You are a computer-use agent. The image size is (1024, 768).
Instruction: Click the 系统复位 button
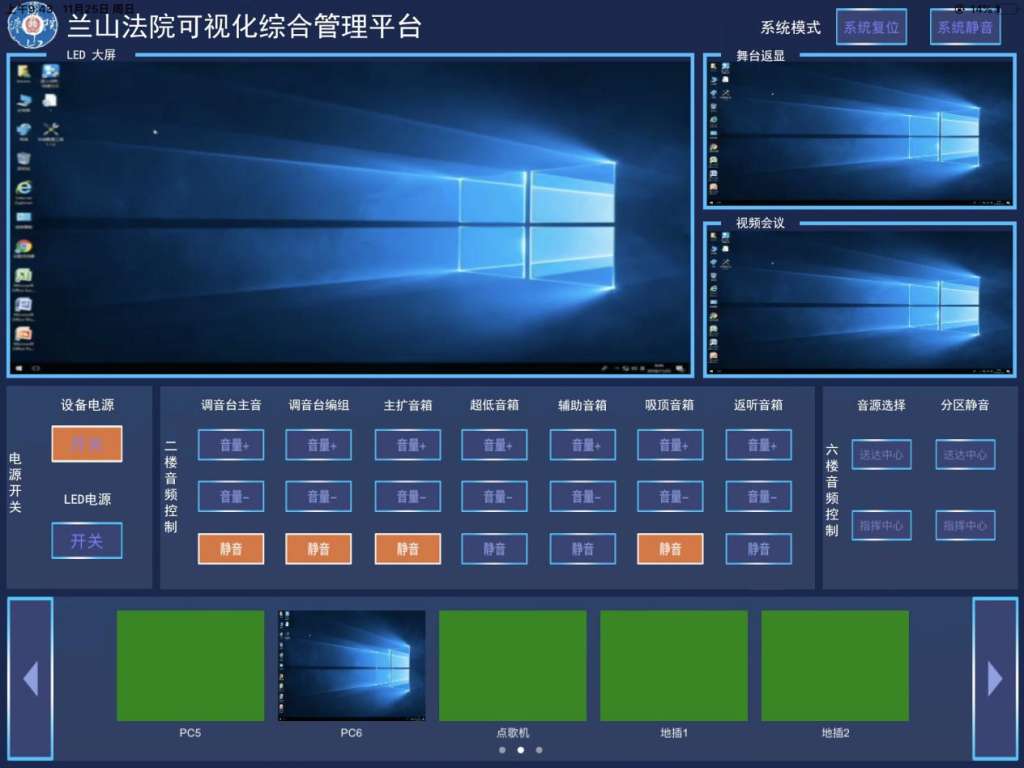871,27
